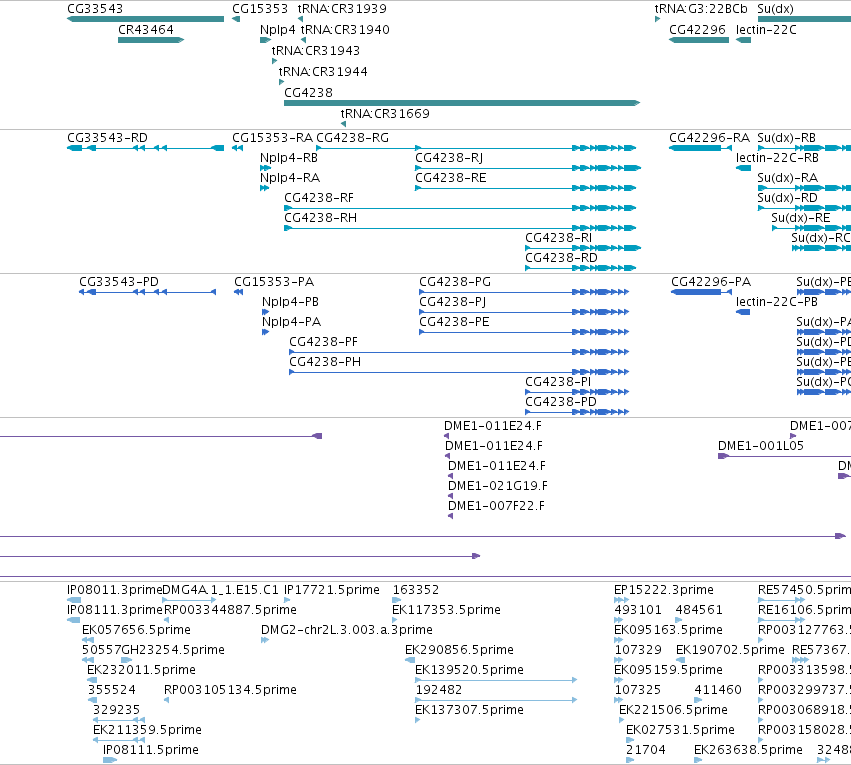
Task: Select the CG33543 gene bar
Action: point(145,19)
